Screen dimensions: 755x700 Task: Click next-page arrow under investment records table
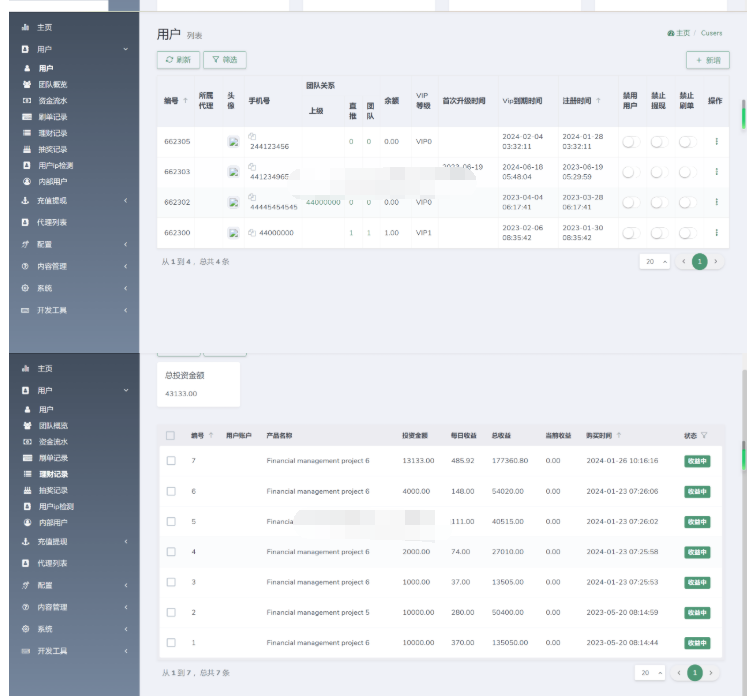pos(713,673)
